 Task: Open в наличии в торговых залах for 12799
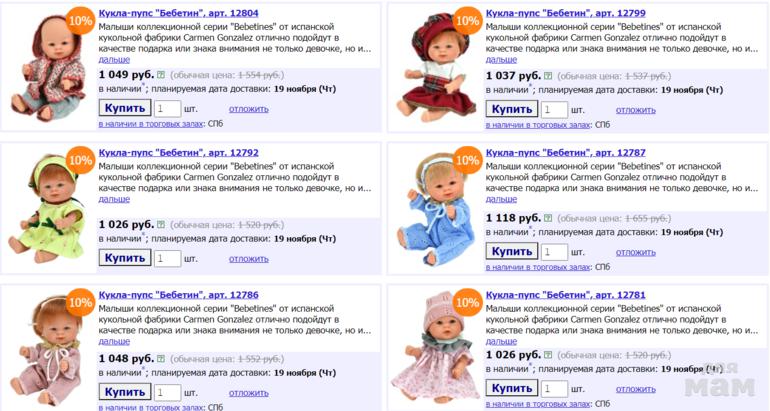pos(538,125)
